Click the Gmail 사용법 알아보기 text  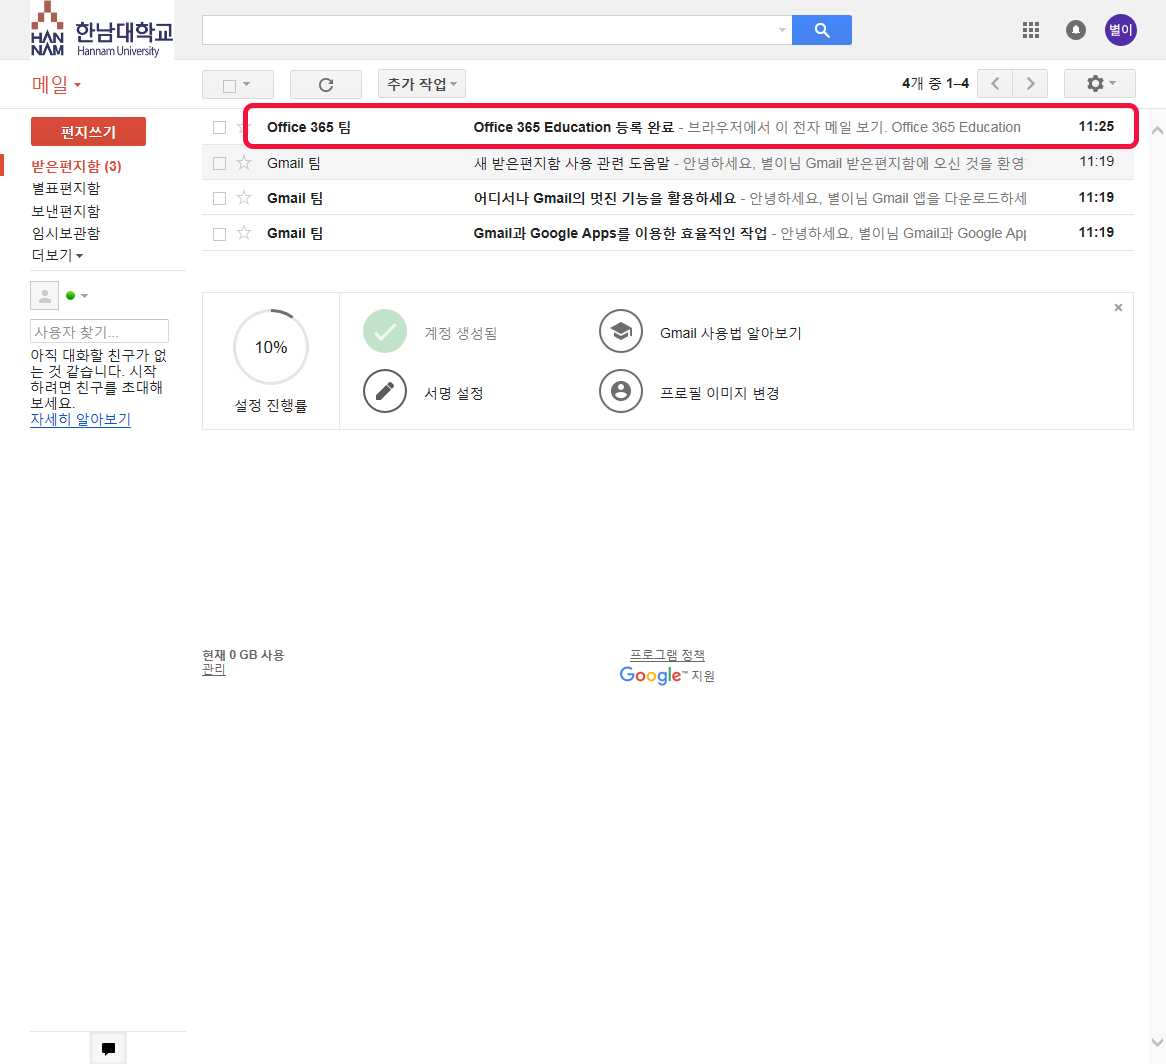point(730,333)
